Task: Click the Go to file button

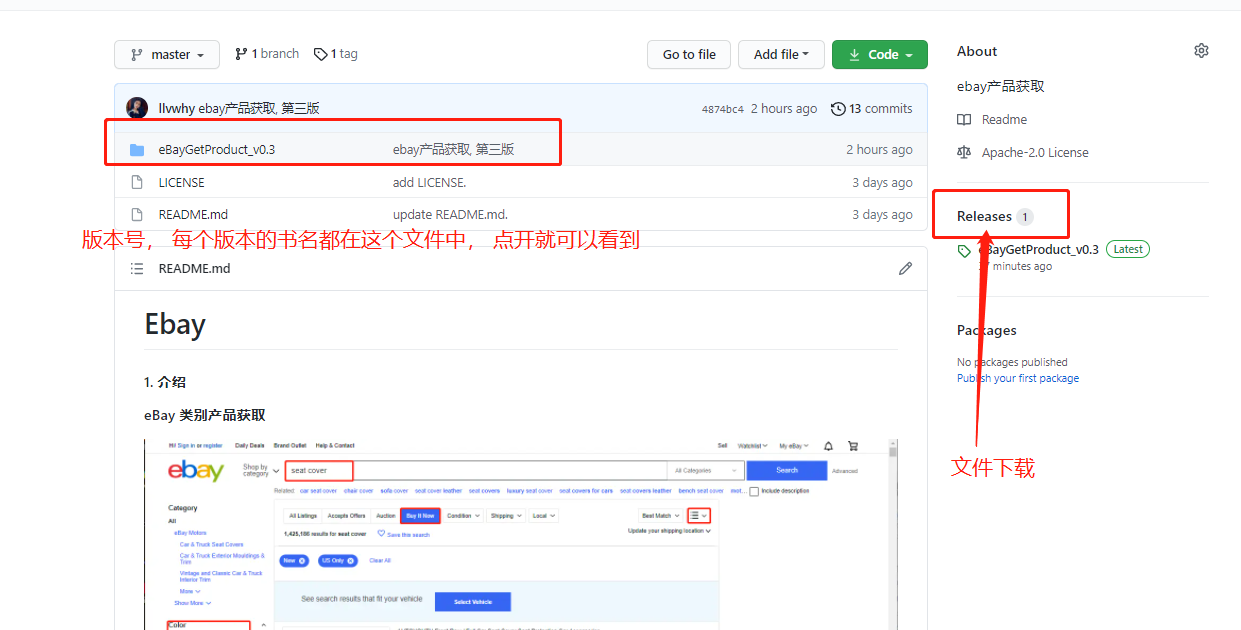Action: [689, 54]
